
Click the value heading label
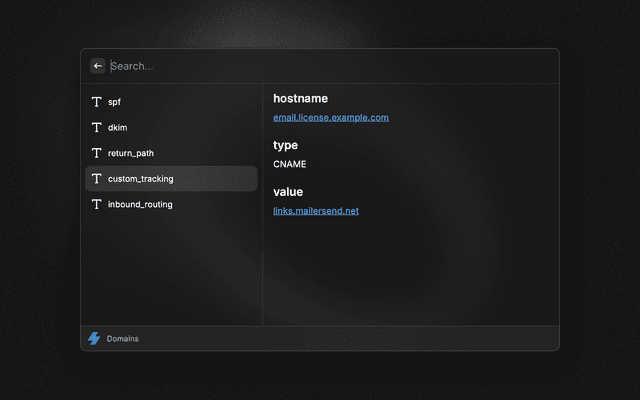pos(287,192)
